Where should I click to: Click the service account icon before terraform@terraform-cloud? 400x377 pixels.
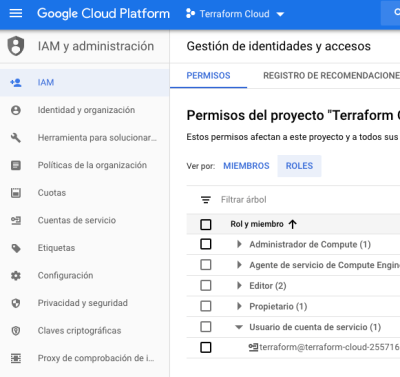pyautogui.click(x=253, y=347)
